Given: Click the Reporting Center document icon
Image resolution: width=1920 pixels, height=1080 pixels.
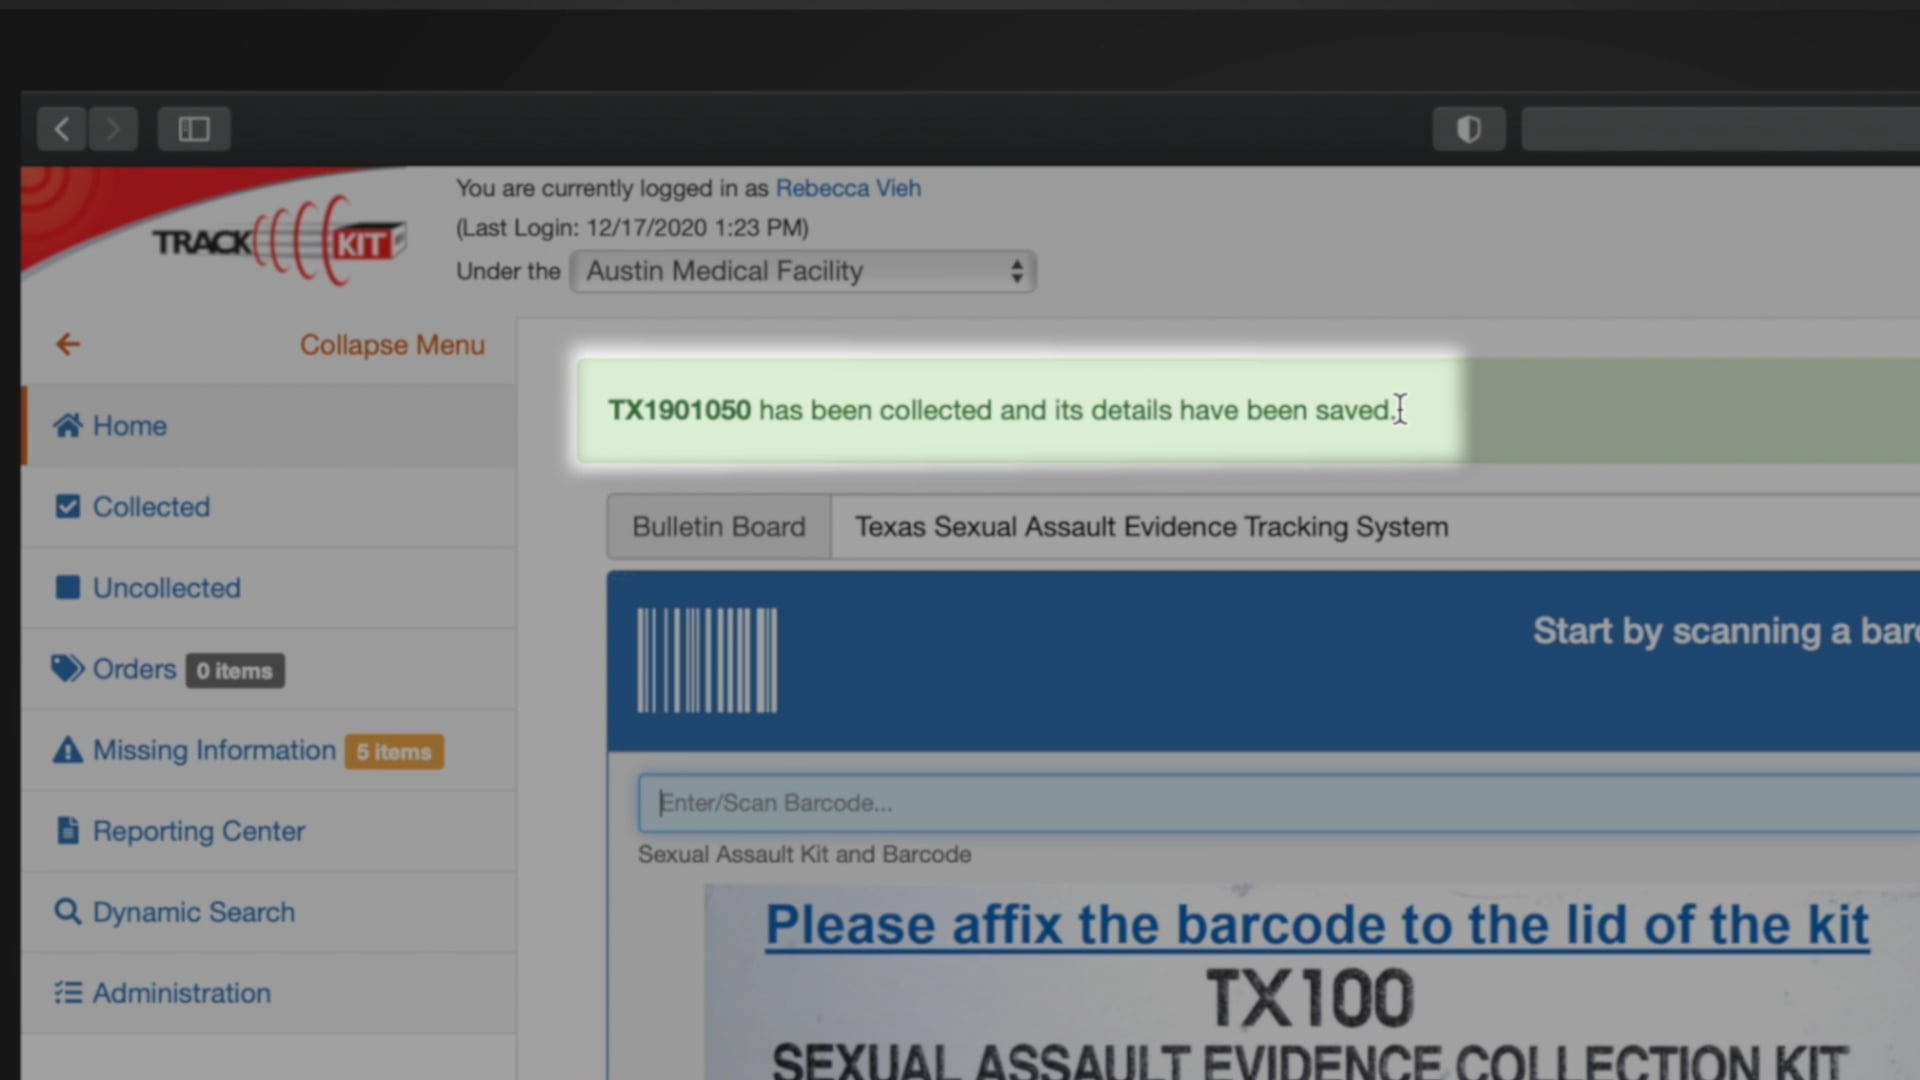Looking at the screenshot, I should point(68,831).
